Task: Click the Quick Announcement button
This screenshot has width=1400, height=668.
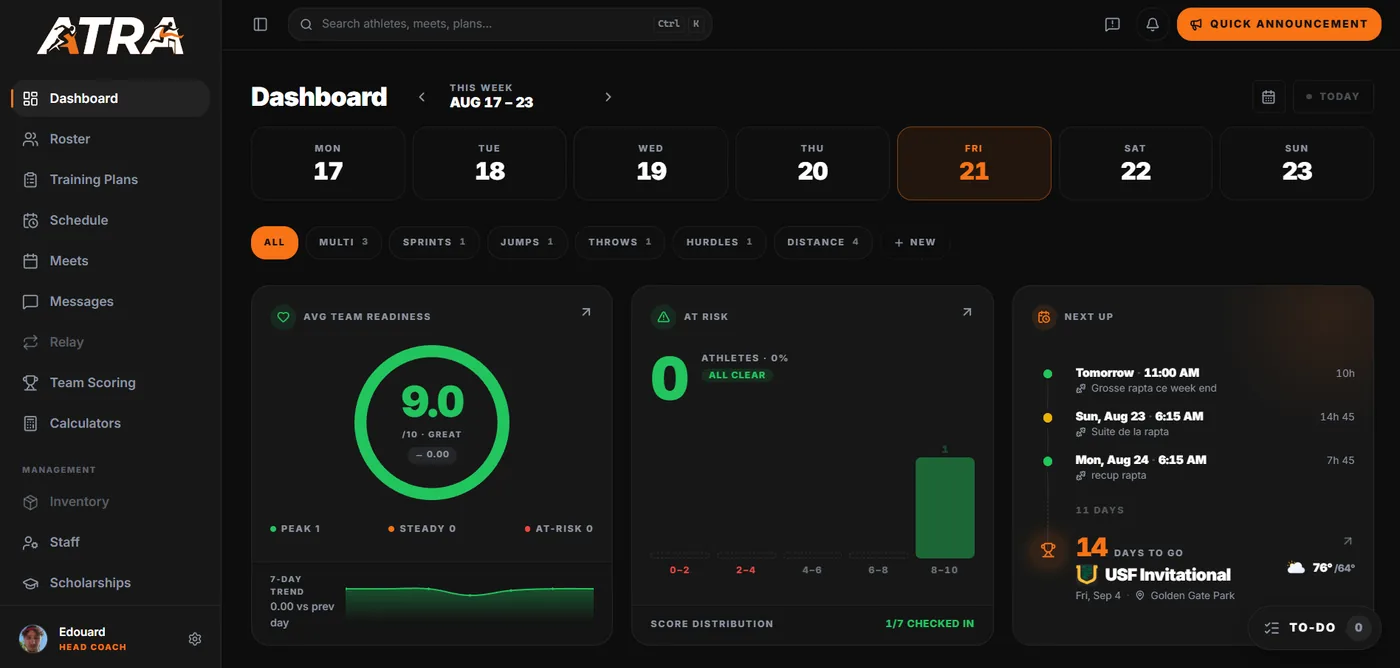Action: click(x=1278, y=24)
